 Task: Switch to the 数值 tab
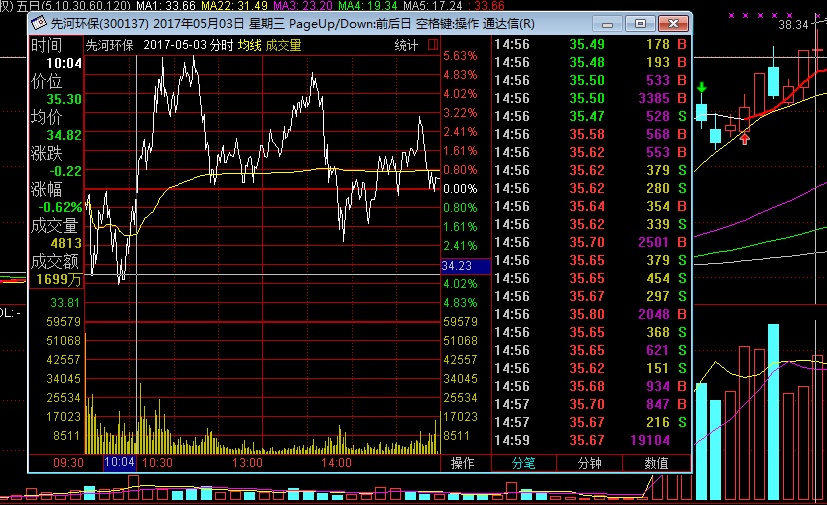[656, 463]
